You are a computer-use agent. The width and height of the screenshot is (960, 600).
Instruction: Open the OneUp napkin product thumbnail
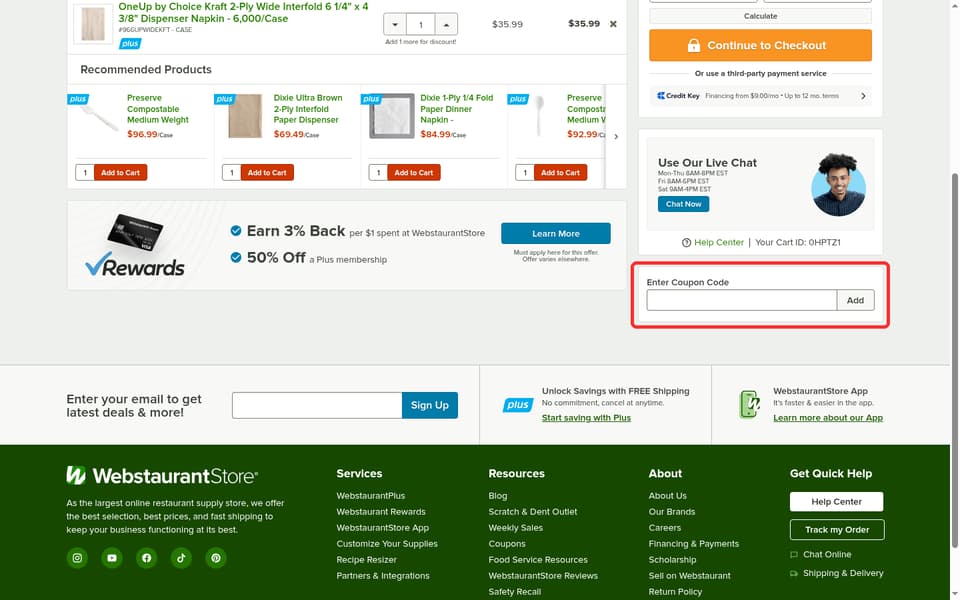93,24
